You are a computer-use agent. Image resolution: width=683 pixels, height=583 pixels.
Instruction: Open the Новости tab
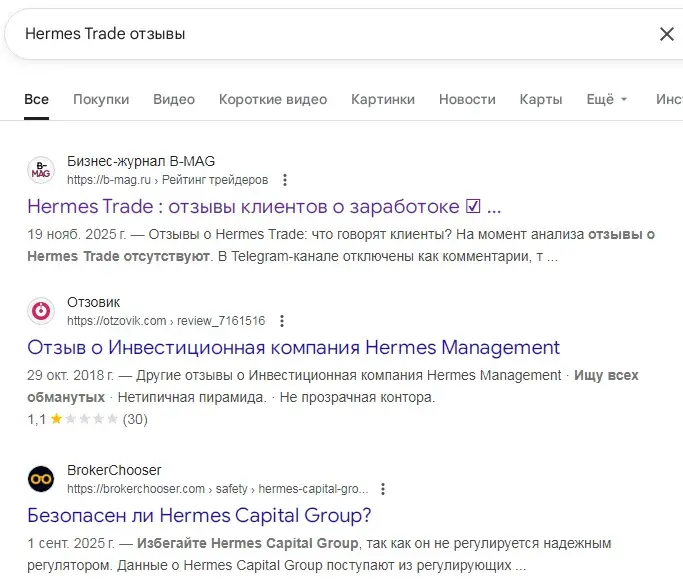[x=467, y=99]
